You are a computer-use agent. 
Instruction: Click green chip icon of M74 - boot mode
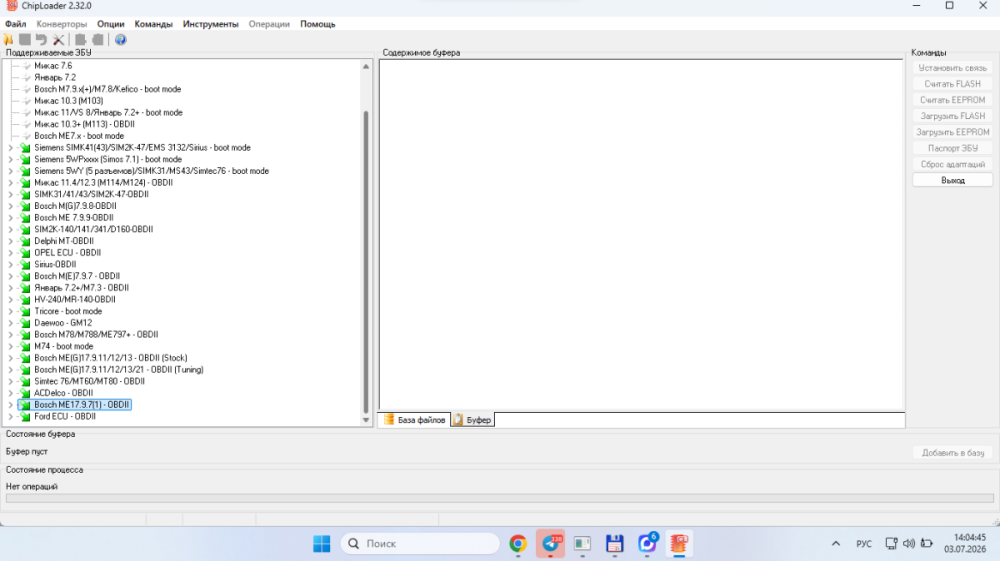pyautogui.click(x=26, y=346)
